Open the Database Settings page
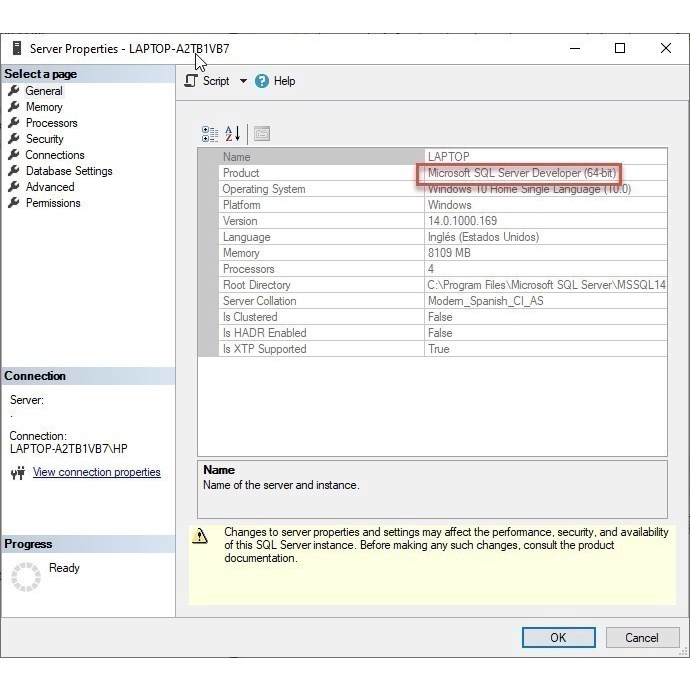This screenshot has height=690, width=690. [69, 171]
